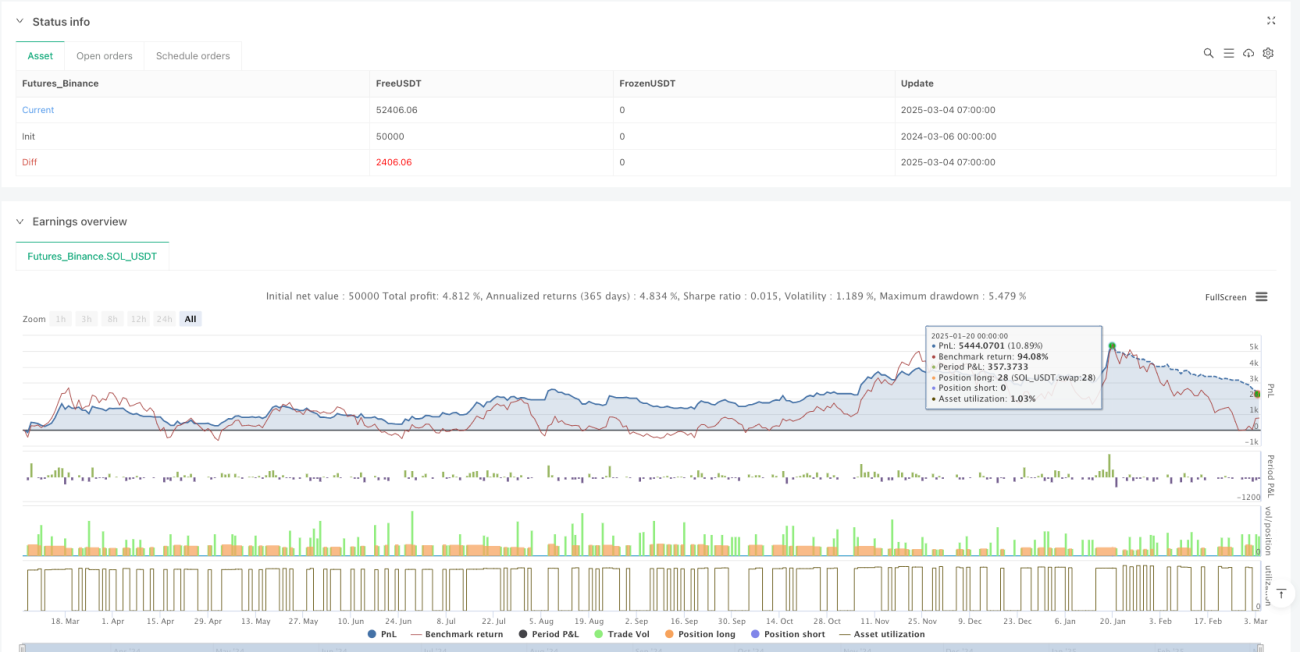Image resolution: width=1300 pixels, height=652 pixels.
Task: Click the search magnifier icon in Status info
Action: 1208,53
